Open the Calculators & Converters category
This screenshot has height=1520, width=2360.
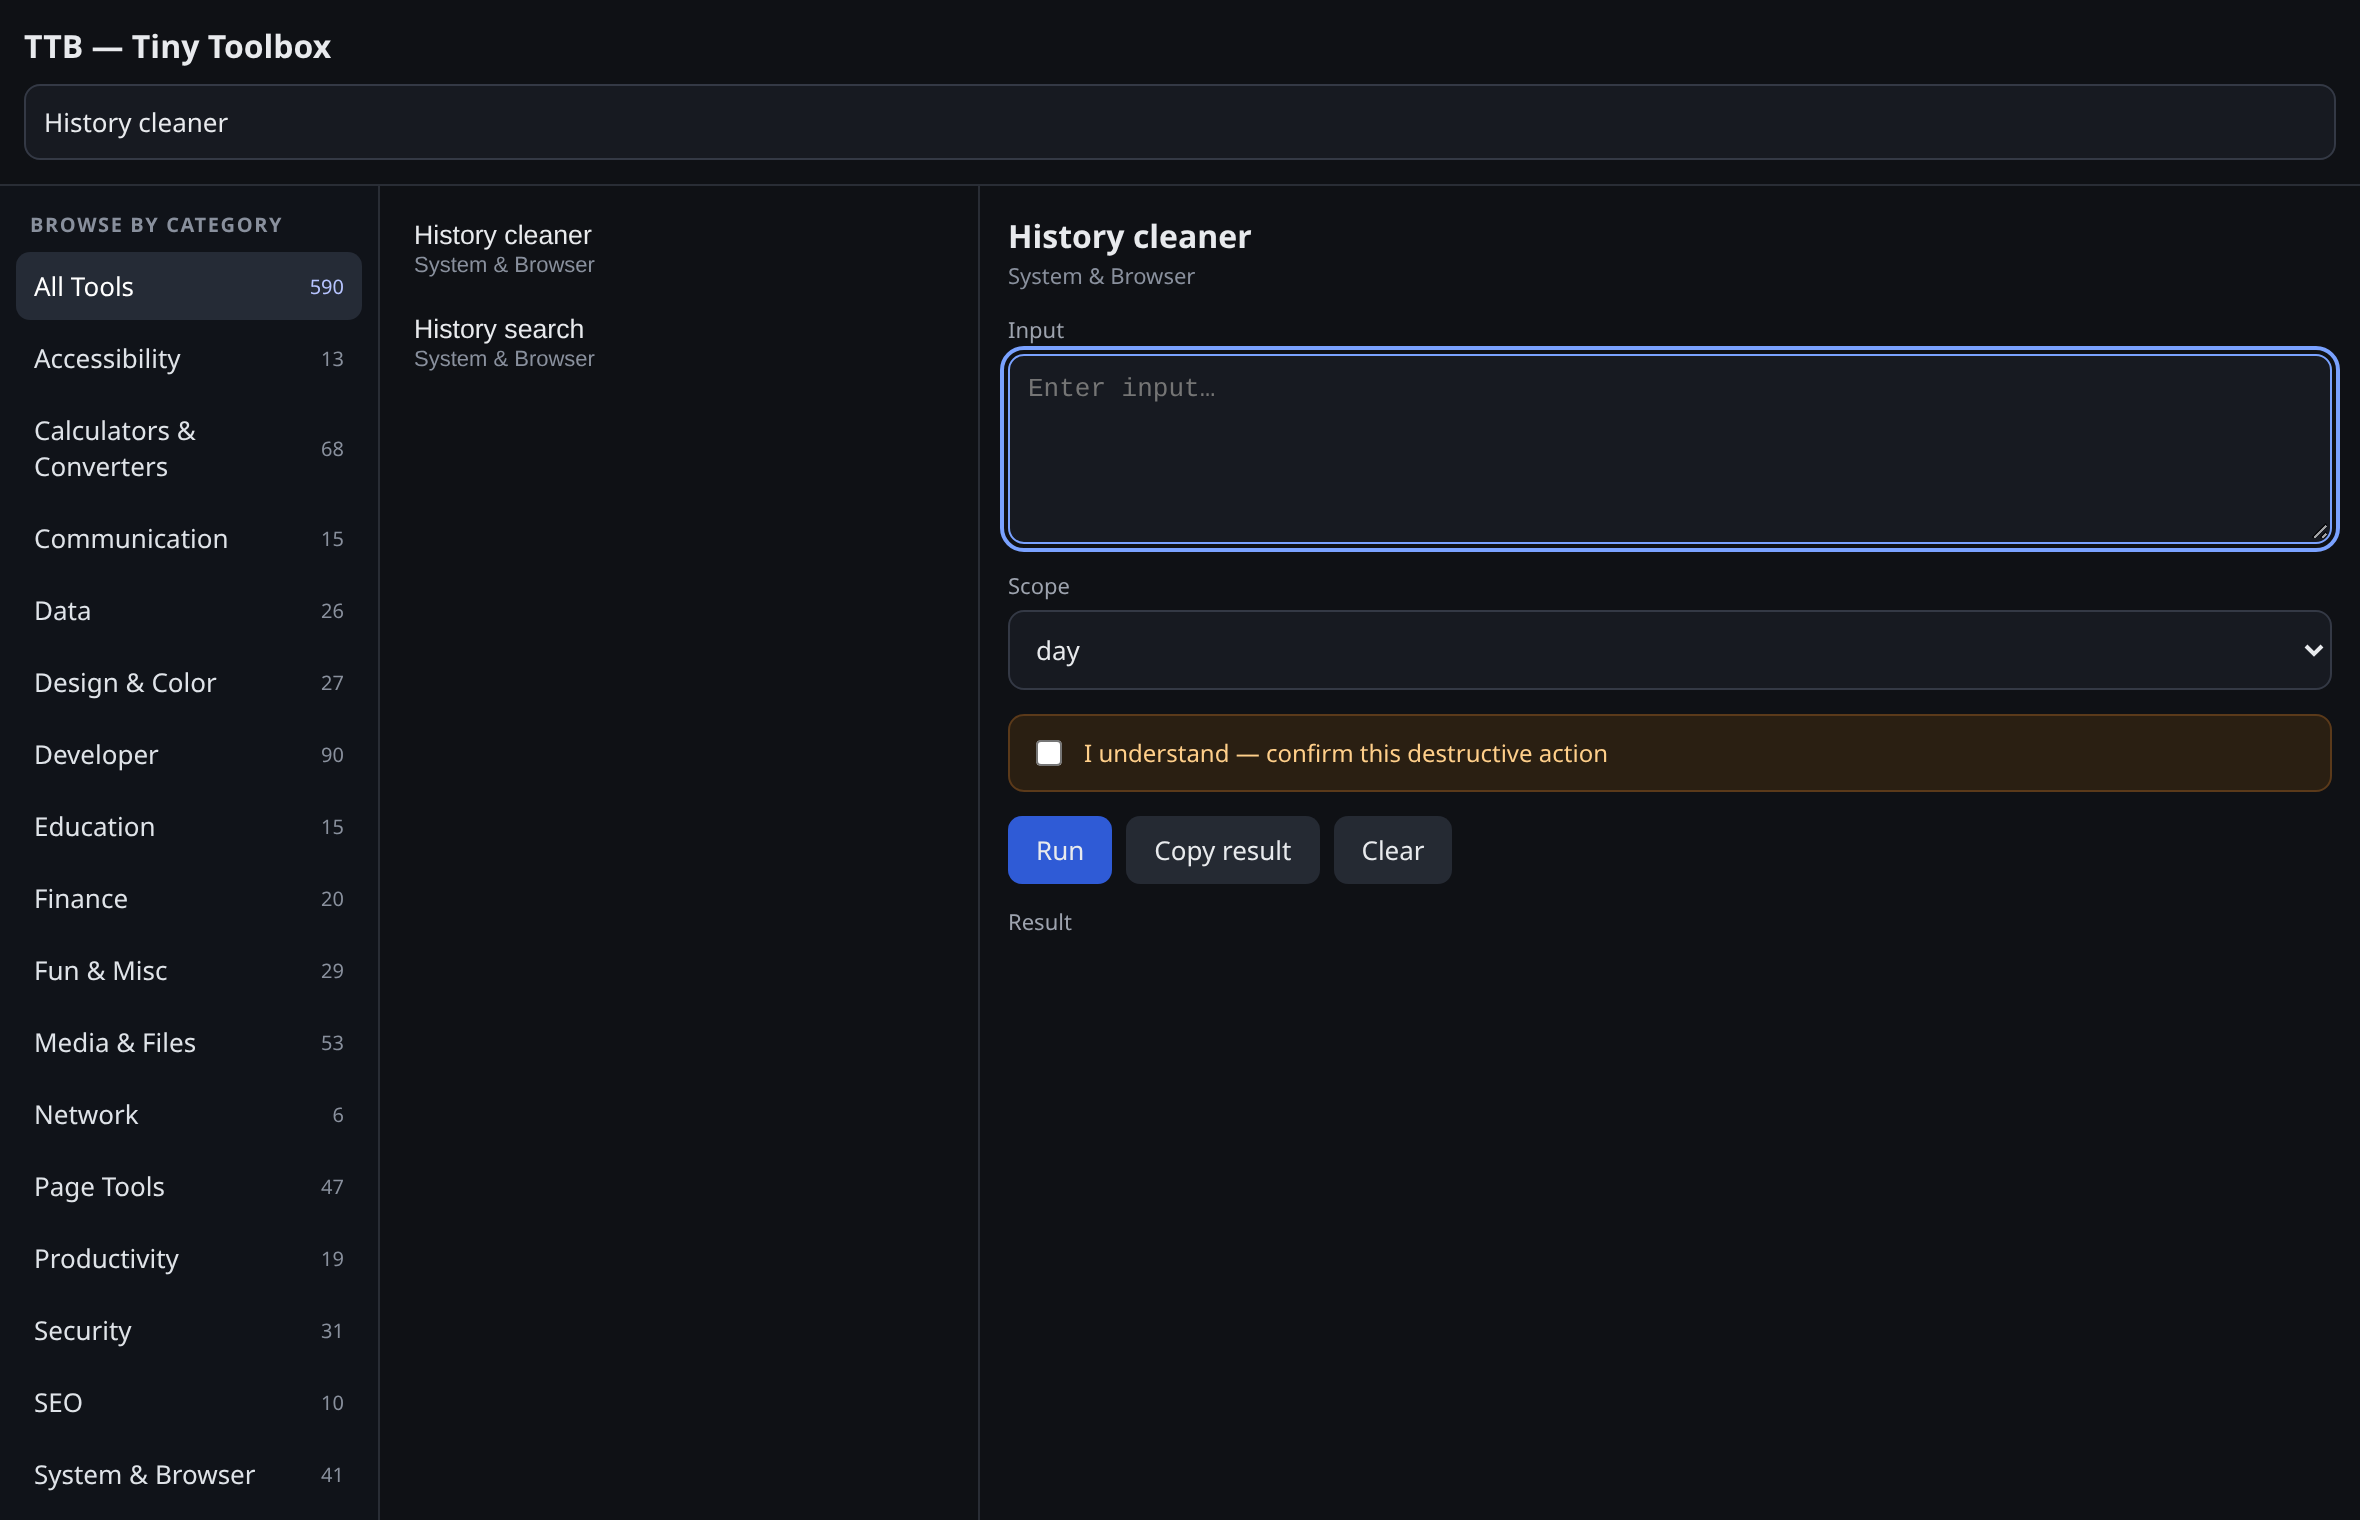[189, 448]
